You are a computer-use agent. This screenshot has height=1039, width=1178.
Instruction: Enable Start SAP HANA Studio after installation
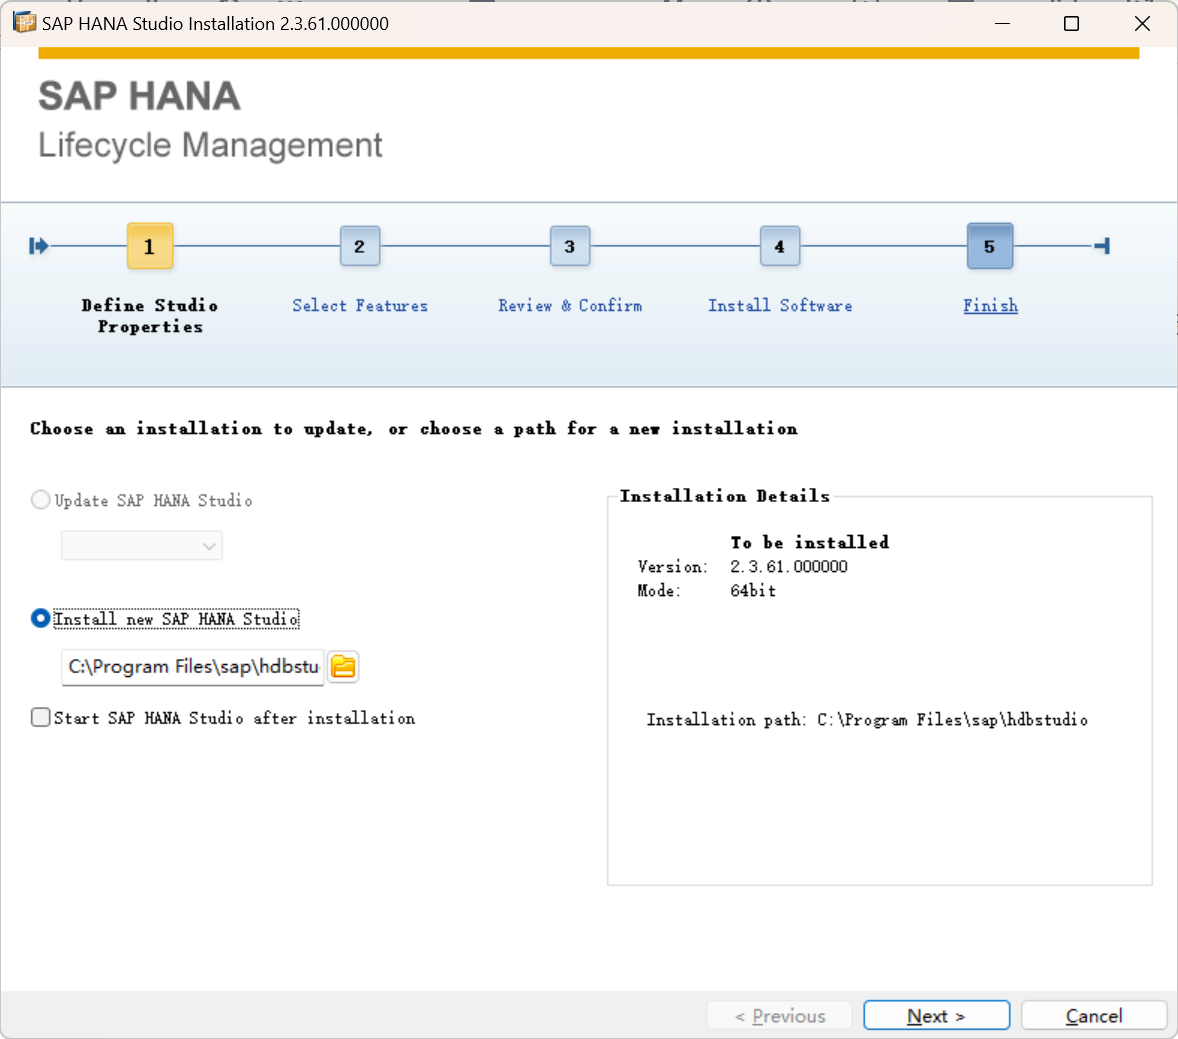coord(41,717)
